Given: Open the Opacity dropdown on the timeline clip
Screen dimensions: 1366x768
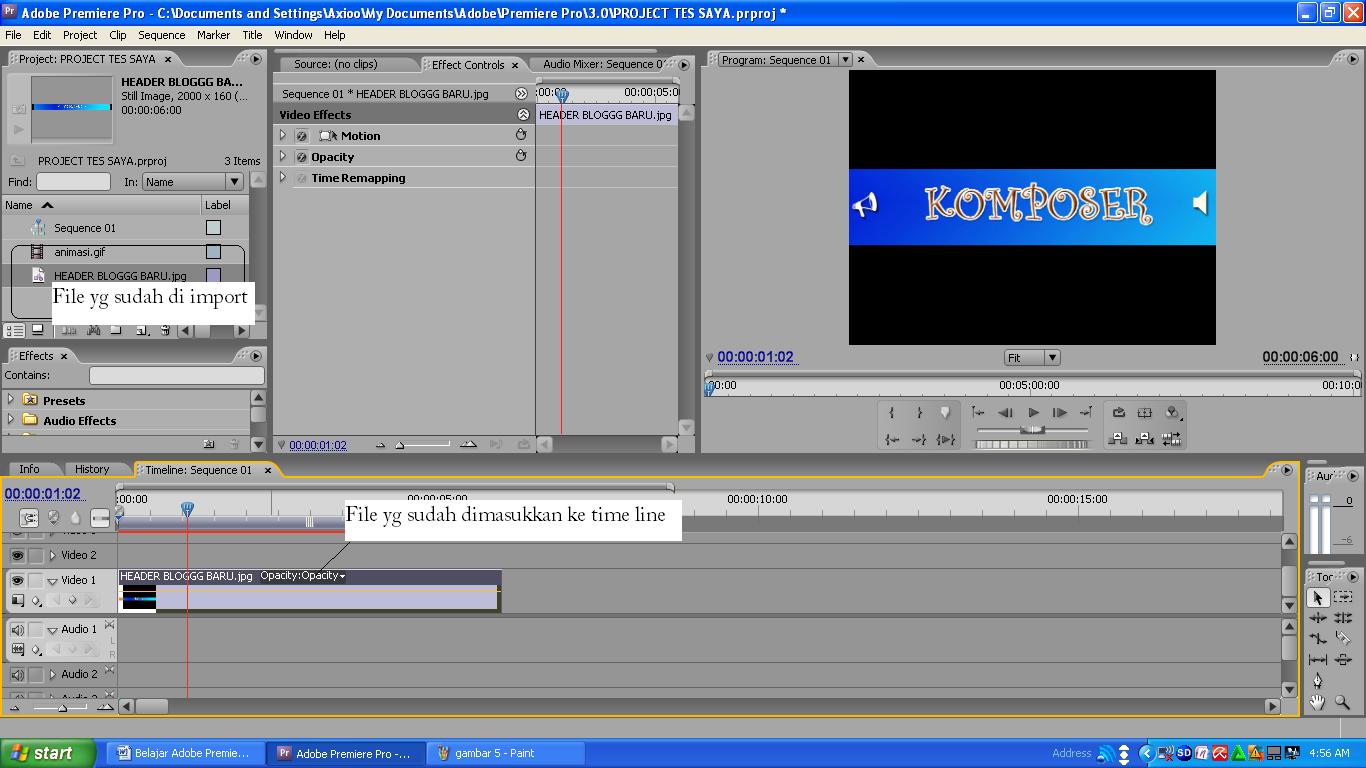Looking at the screenshot, I should click(x=341, y=576).
